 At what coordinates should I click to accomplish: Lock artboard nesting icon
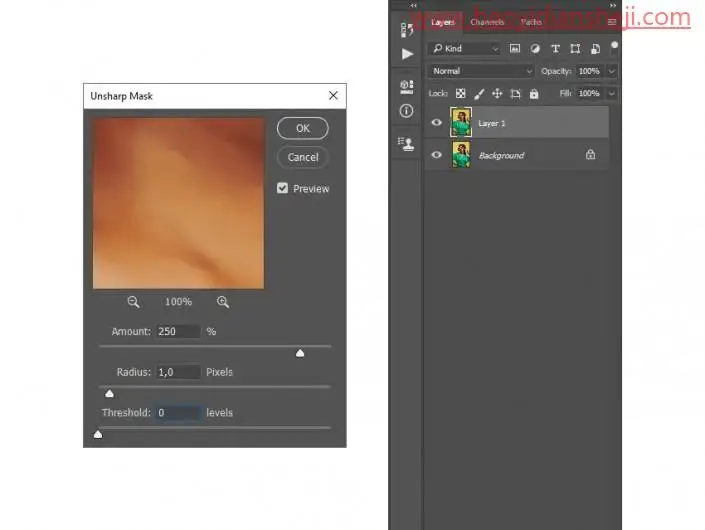coord(515,94)
